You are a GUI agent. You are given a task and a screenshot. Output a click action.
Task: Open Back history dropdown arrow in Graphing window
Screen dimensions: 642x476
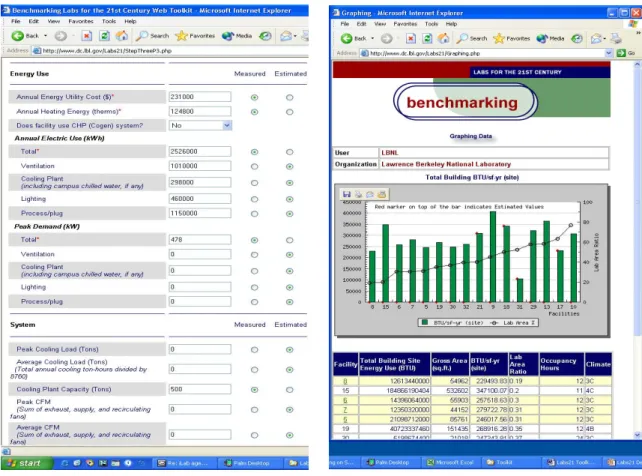(x=372, y=38)
